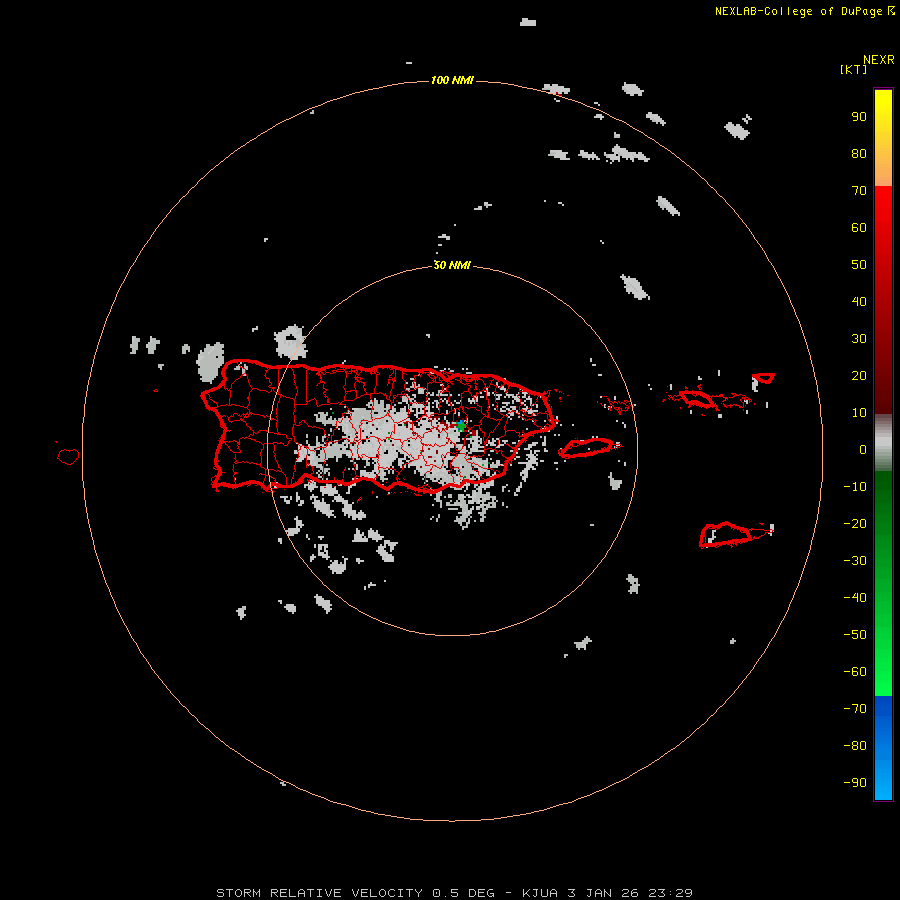Click the small Mona Island outline west of Puerto Rico
The height and width of the screenshot is (900, 900).
(x=68, y=456)
